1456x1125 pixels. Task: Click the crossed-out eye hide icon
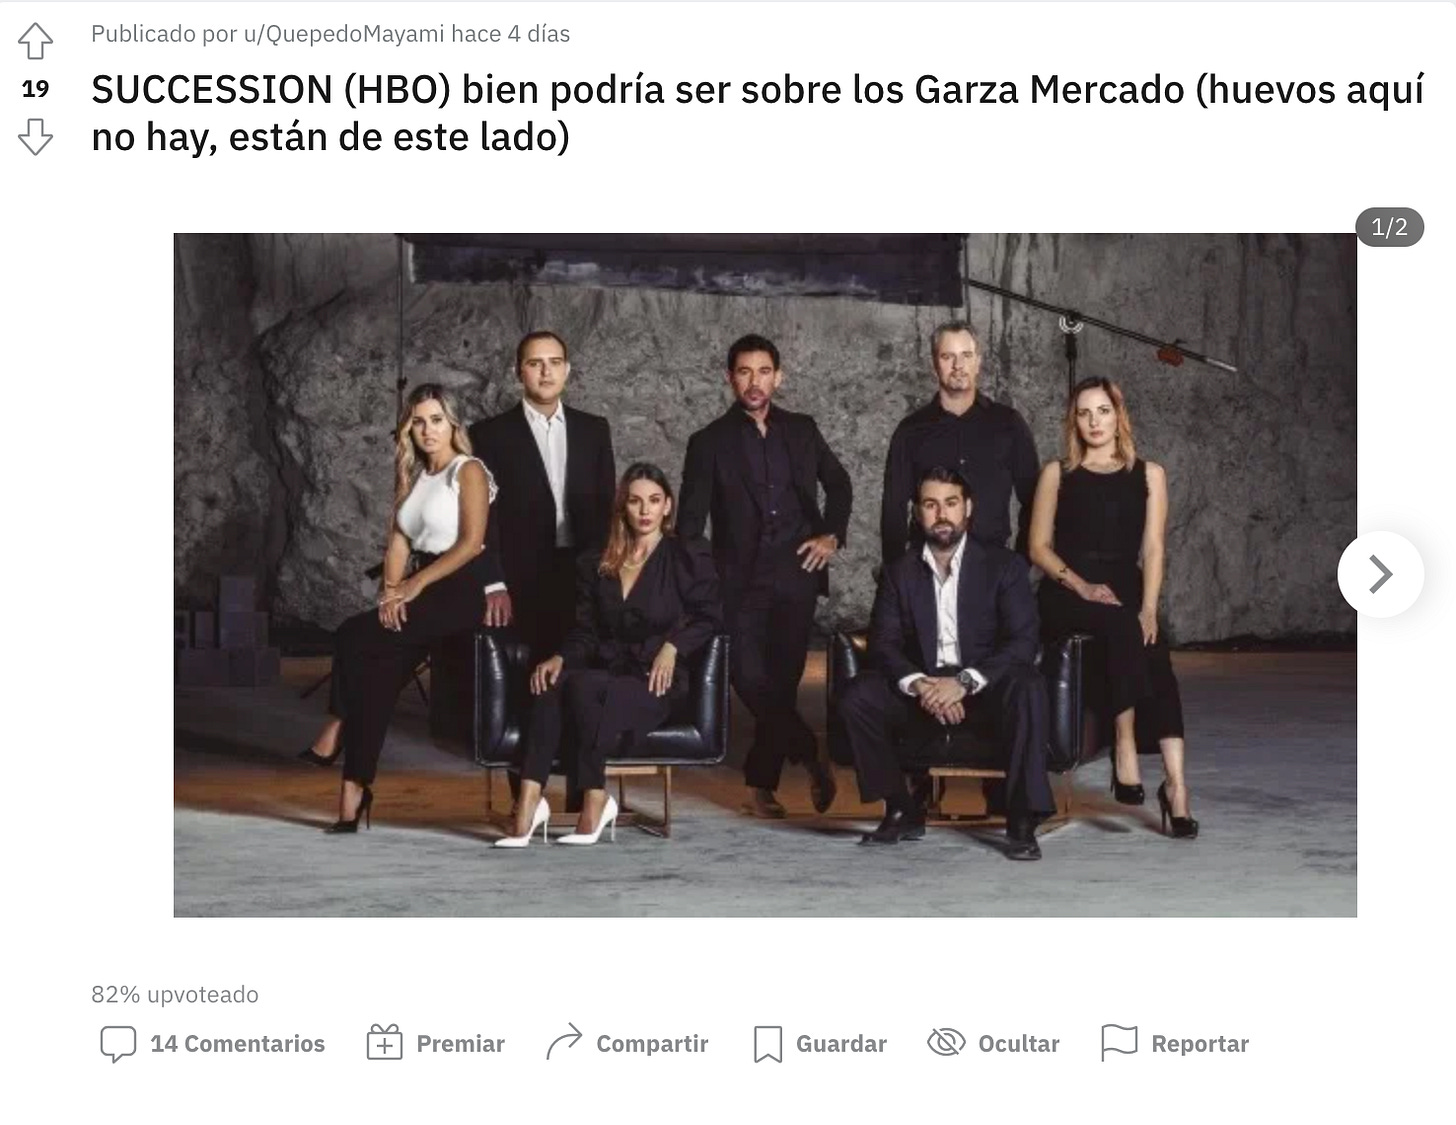point(946,1043)
